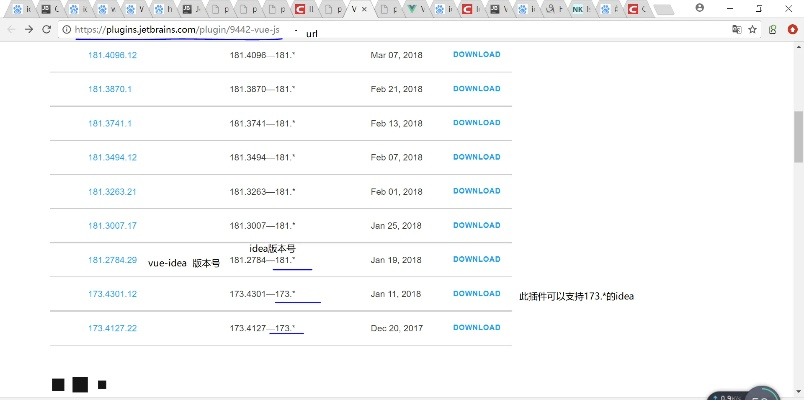Click the date Mar 07, 2018
Viewport: 804px width, 400px height.
[396, 55]
